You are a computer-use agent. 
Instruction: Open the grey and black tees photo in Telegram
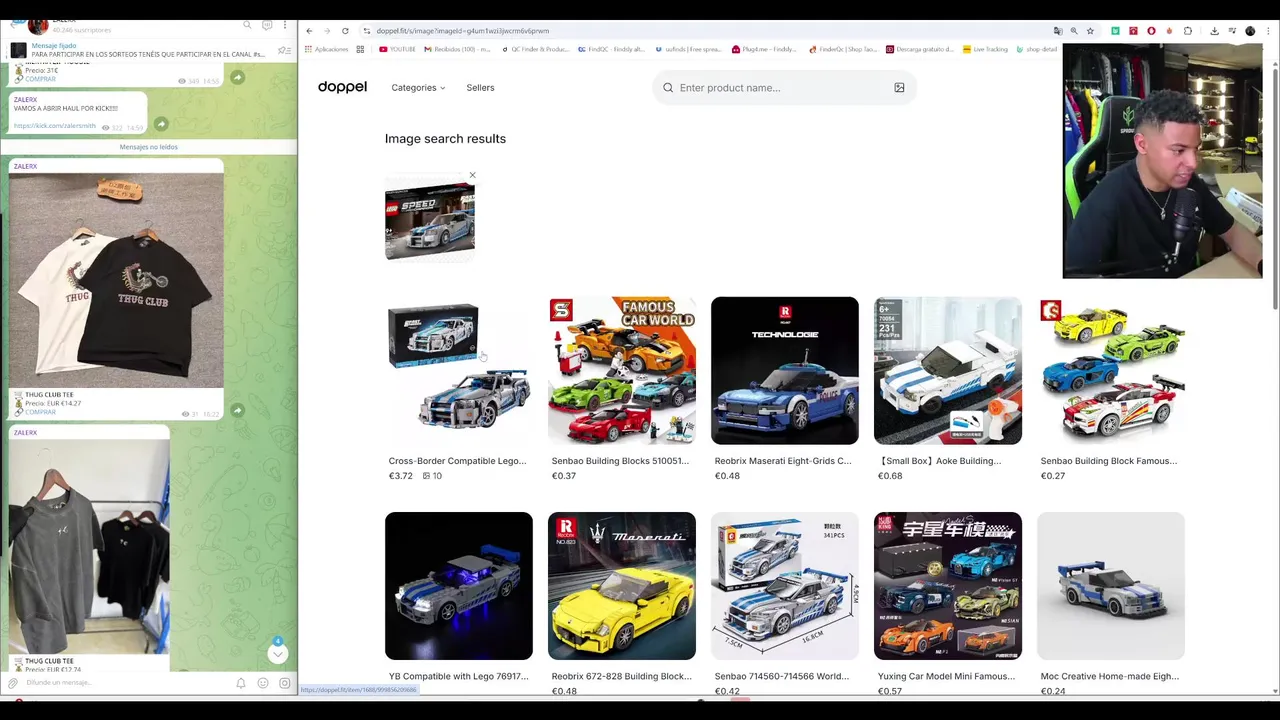(89, 547)
